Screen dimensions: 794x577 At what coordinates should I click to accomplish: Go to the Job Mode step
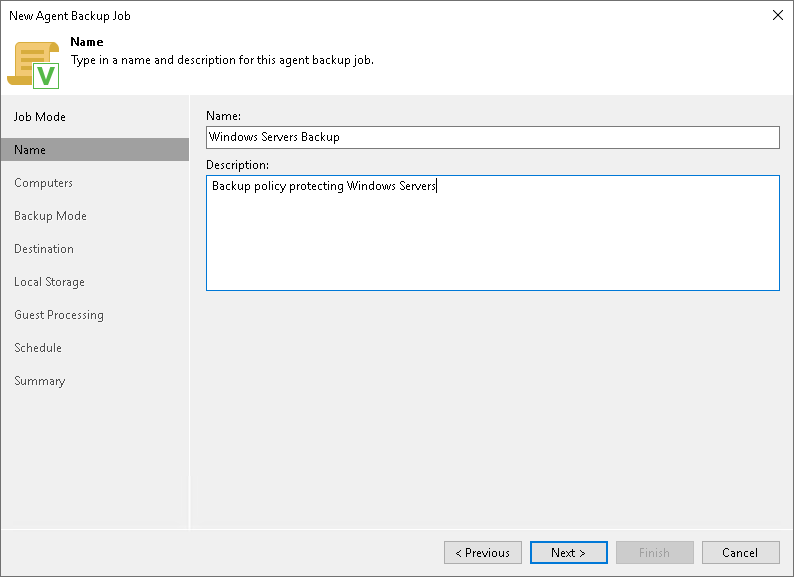tap(40, 117)
